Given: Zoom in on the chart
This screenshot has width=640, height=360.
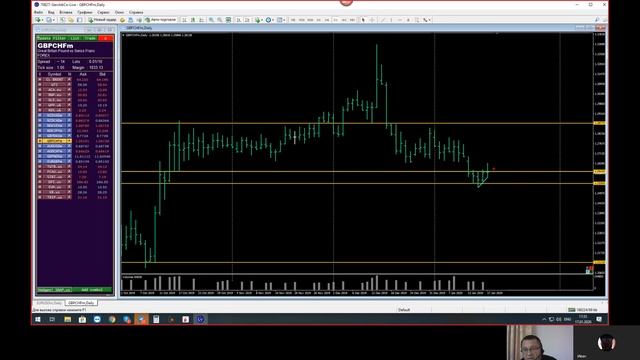Looking at the screenshot, I should 211,20.
